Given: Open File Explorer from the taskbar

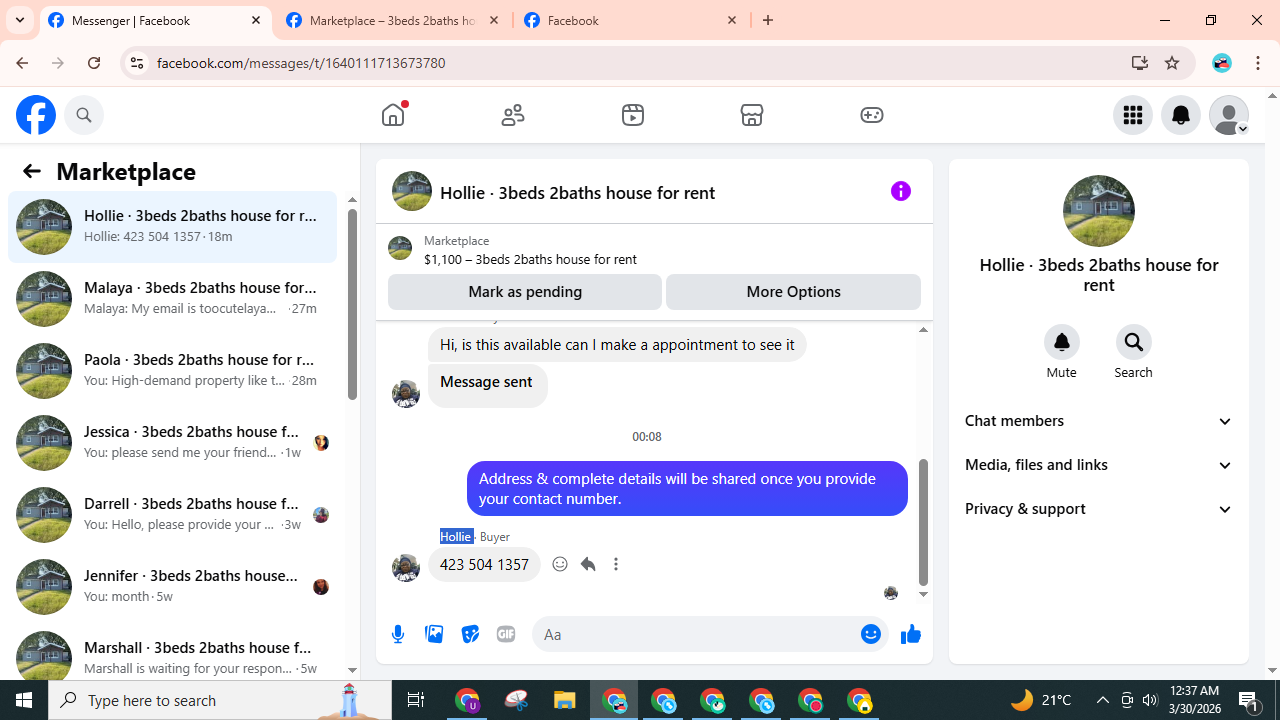Looking at the screenshot, I should [565, 700].
